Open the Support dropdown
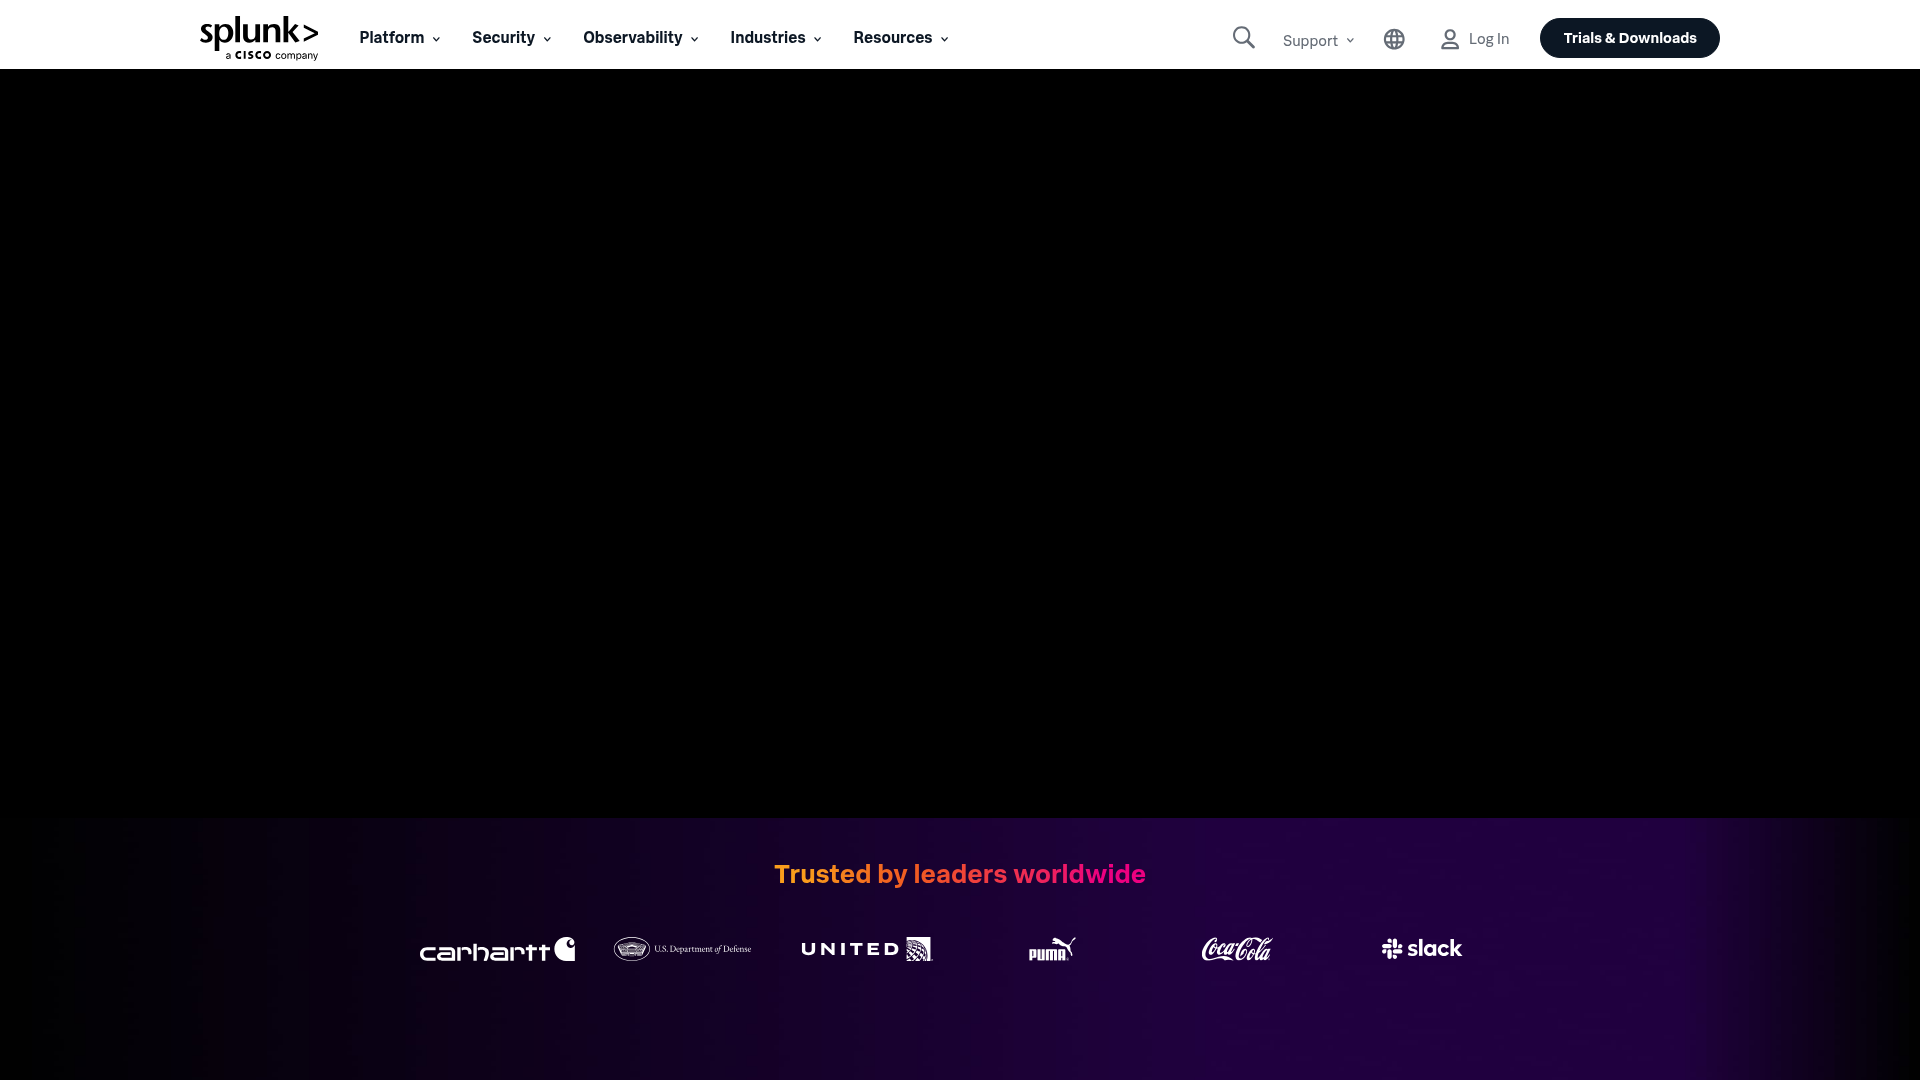 1317,40
